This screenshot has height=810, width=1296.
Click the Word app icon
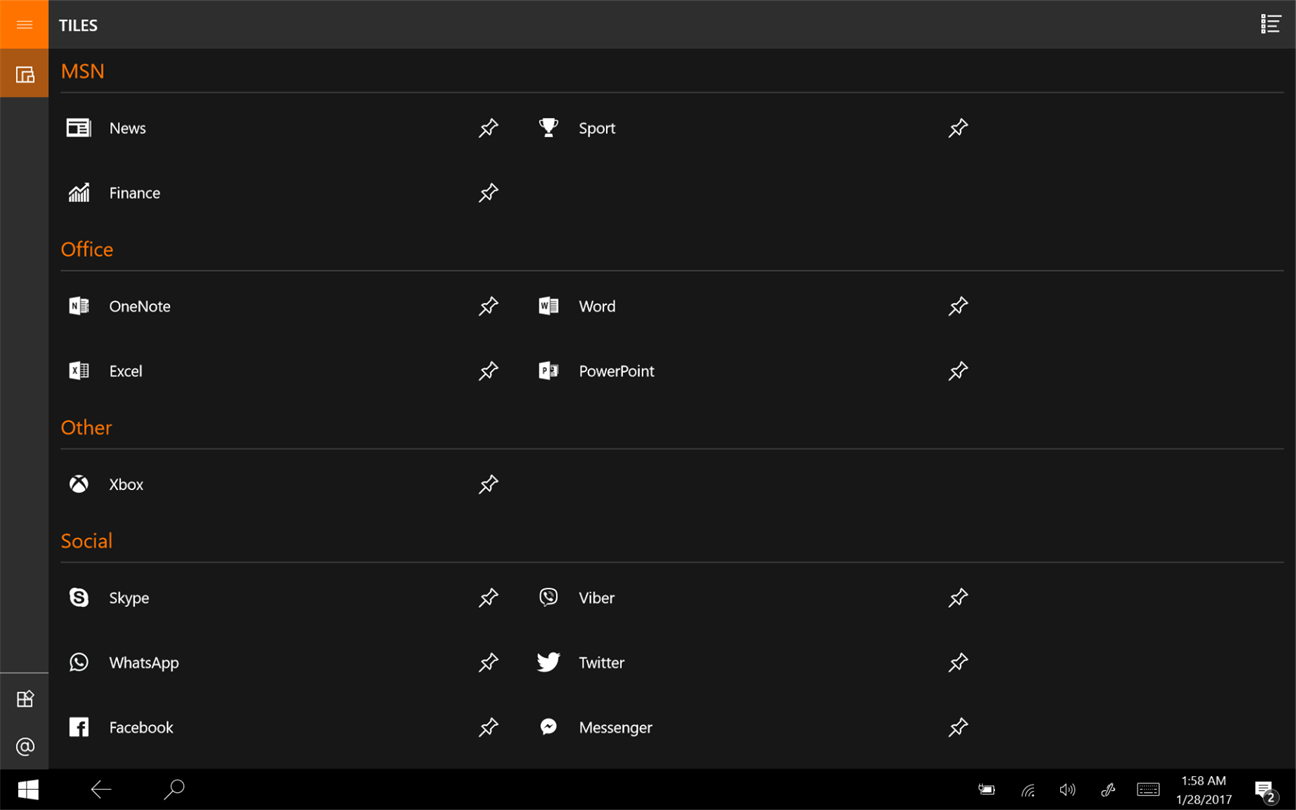pos(548,306)
